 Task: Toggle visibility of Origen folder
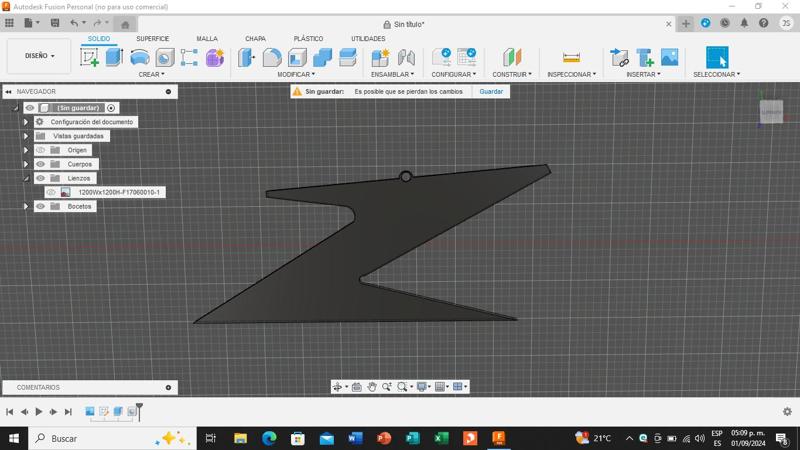[x=40, y=150]
